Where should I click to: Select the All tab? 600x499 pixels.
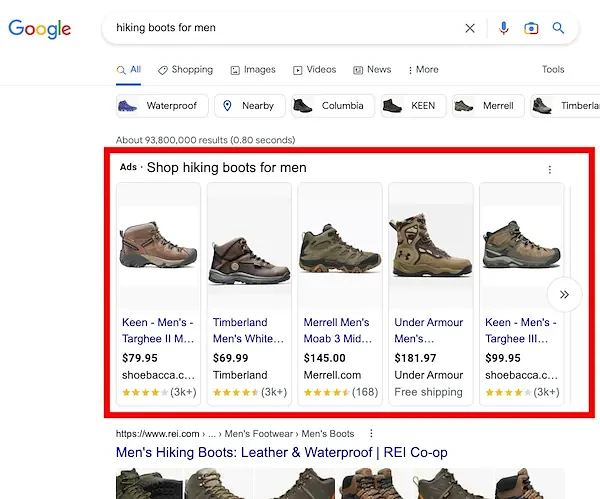(x=129, y=70)
